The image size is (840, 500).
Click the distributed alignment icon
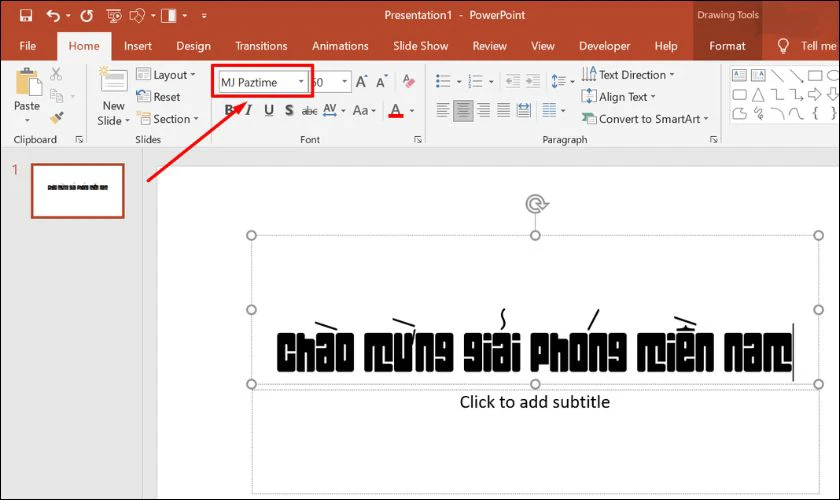click(523, 110)
